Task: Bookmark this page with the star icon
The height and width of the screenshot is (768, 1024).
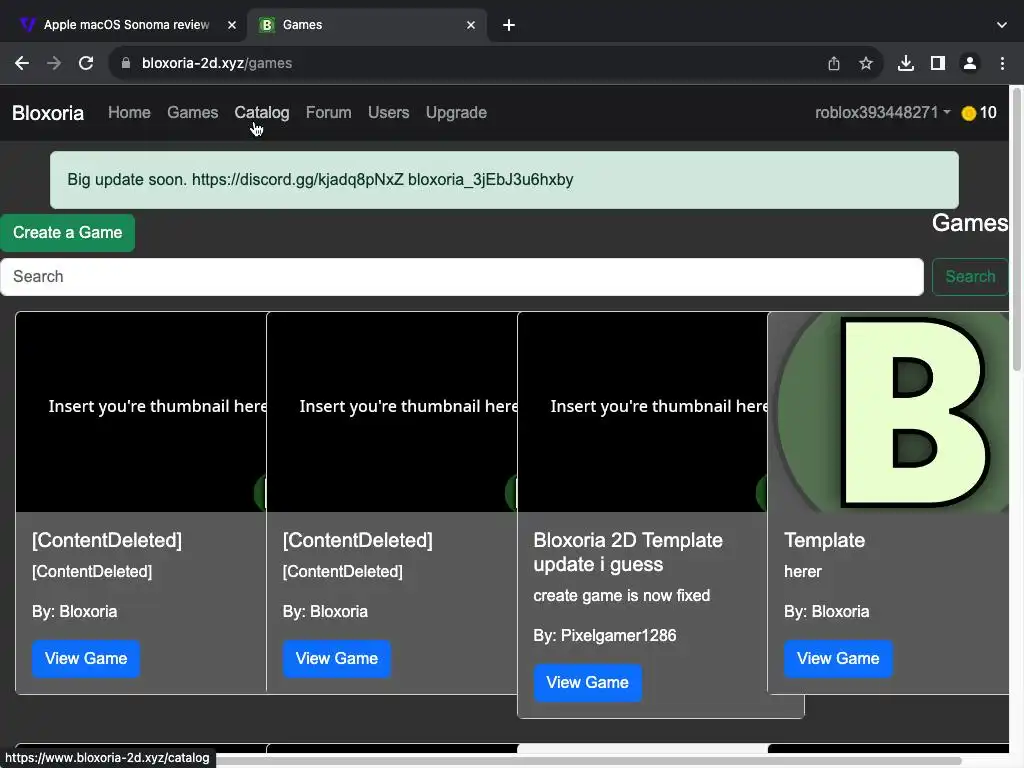Action: 865,63
